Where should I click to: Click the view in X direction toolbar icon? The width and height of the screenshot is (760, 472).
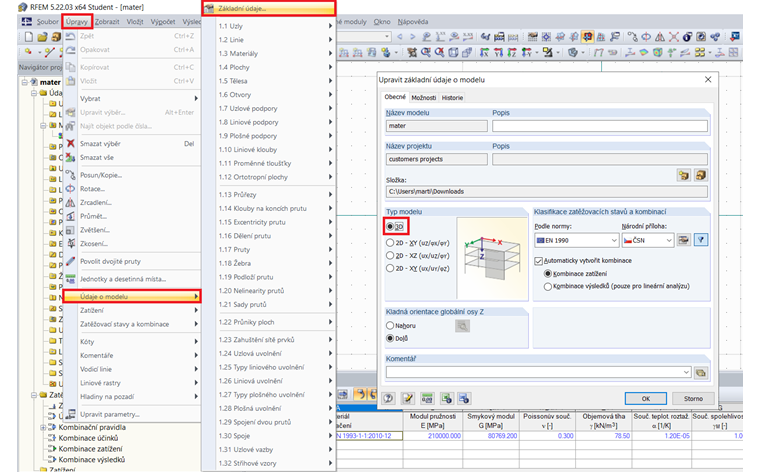pyautogui.click(x=484, y=52)
